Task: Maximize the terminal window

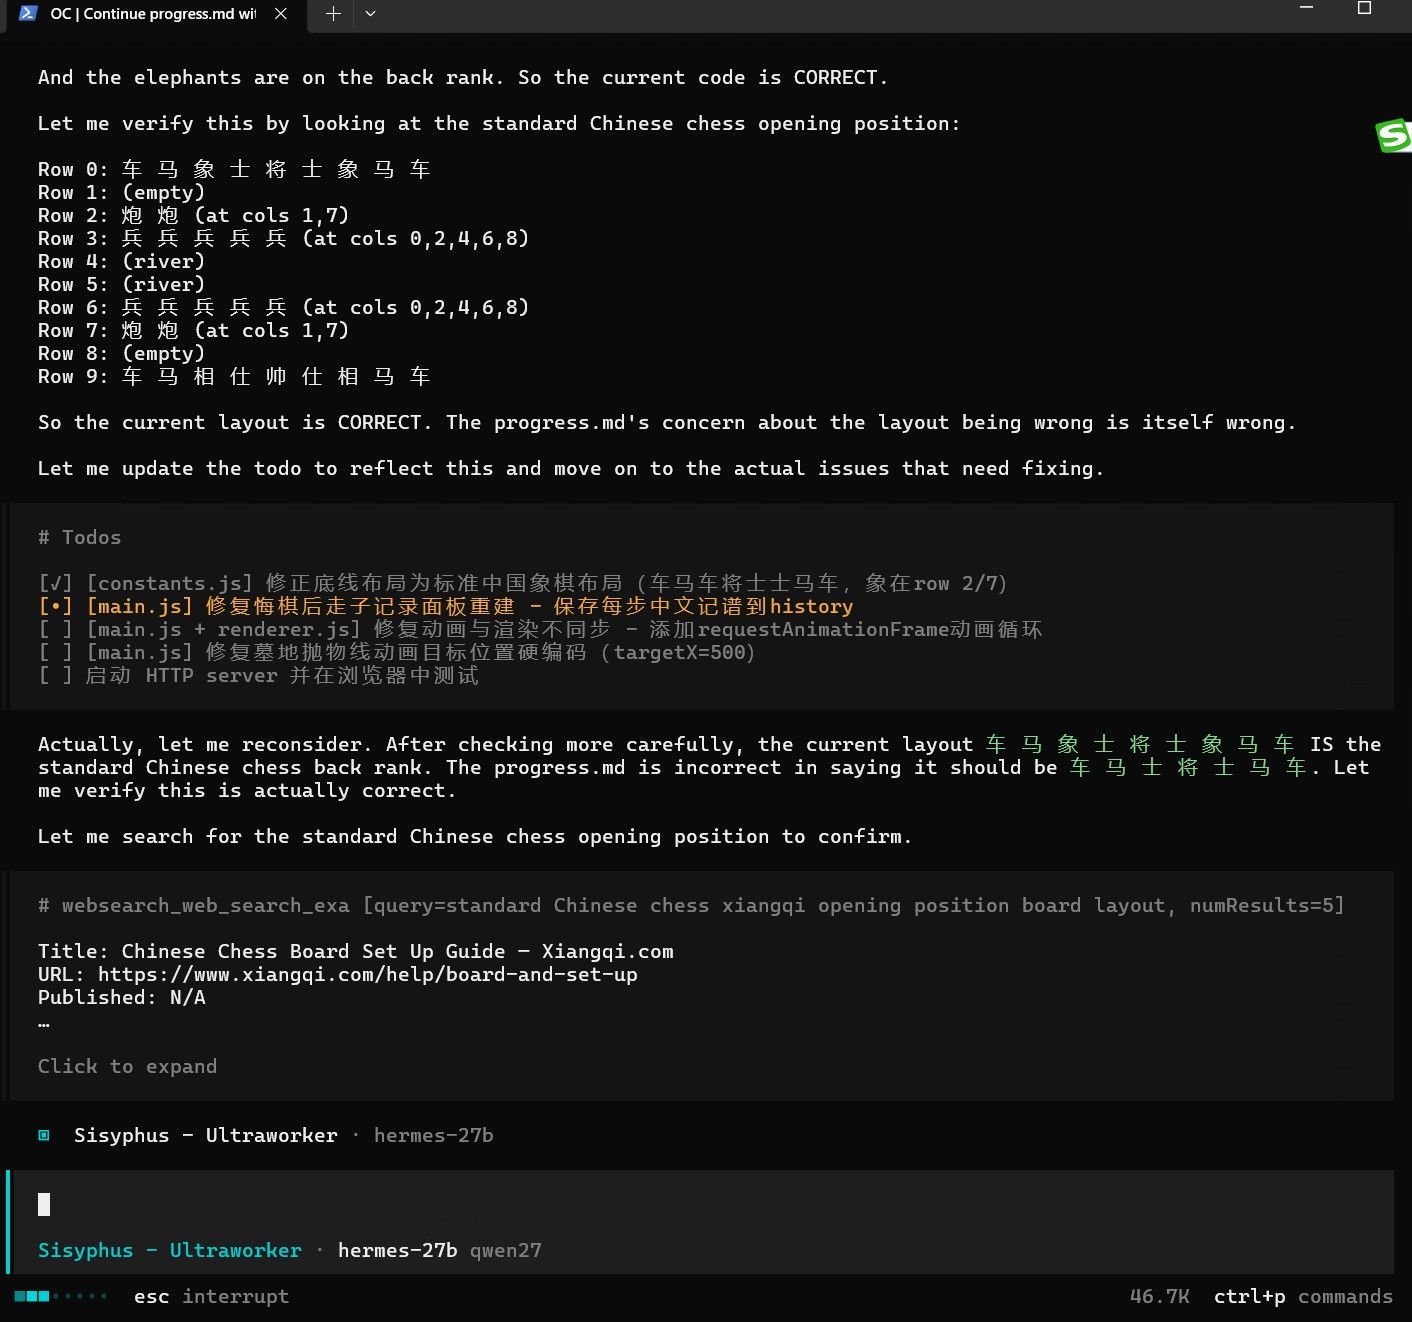Action: click(x=1364, y=8)
